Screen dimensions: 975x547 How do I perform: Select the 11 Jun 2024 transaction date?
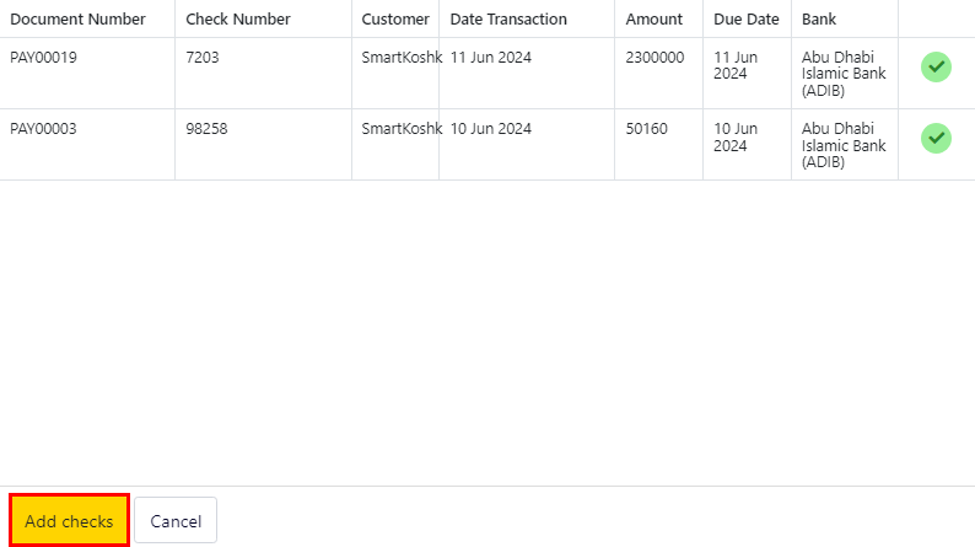[491, 58]
